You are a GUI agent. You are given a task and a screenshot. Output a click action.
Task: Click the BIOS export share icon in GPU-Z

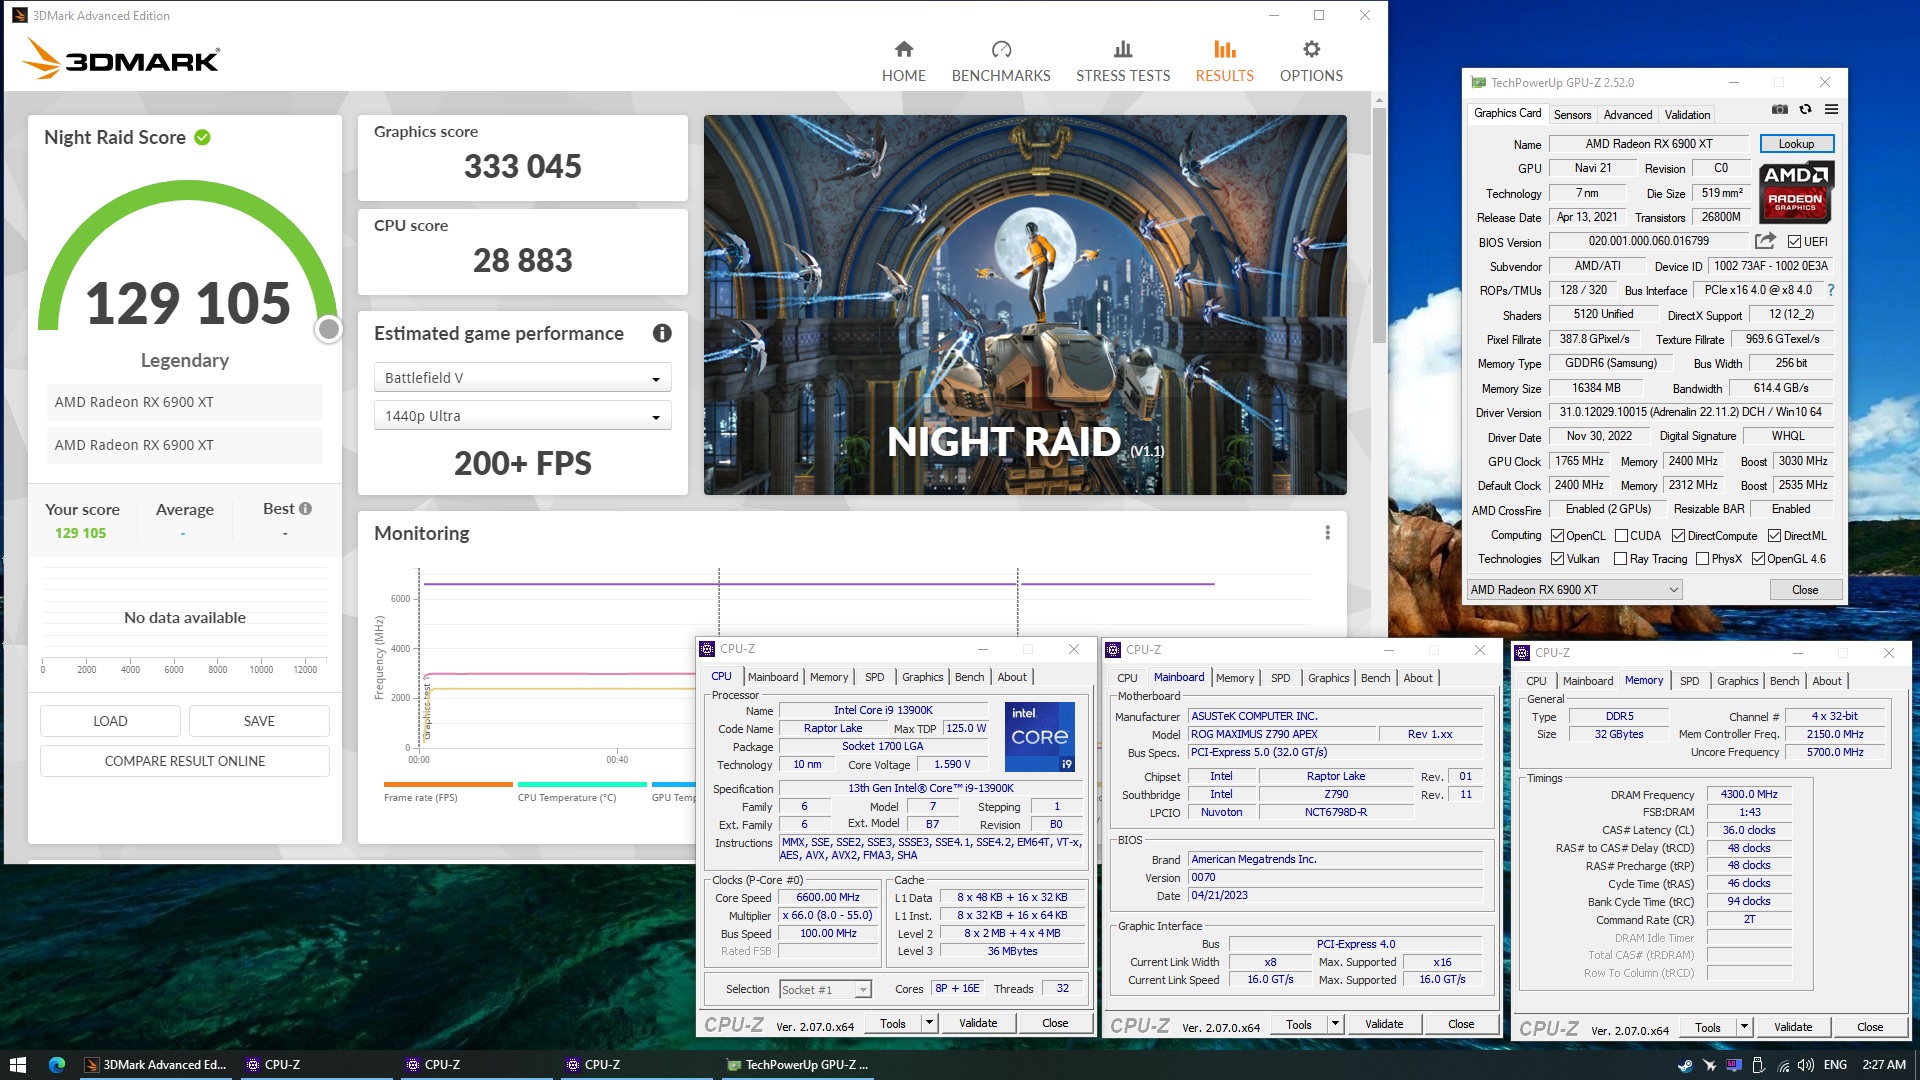[1765, 241]
